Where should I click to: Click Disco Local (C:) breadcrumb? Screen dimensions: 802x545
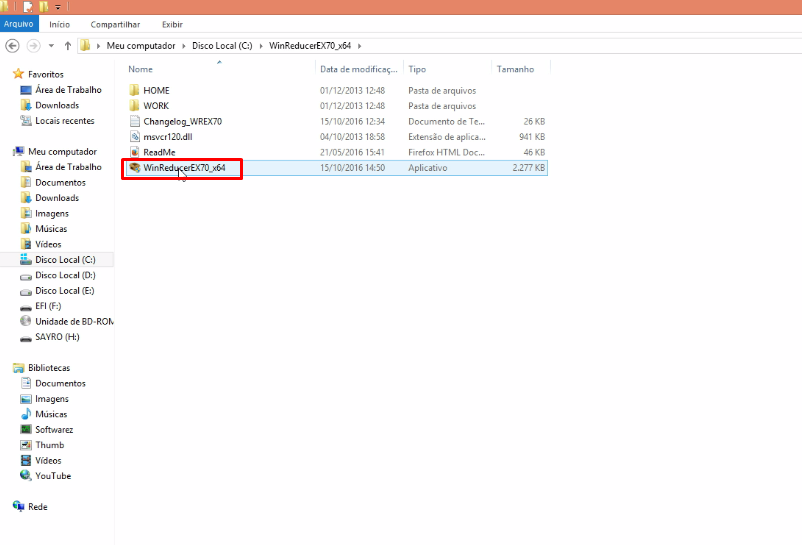point(222,46)
